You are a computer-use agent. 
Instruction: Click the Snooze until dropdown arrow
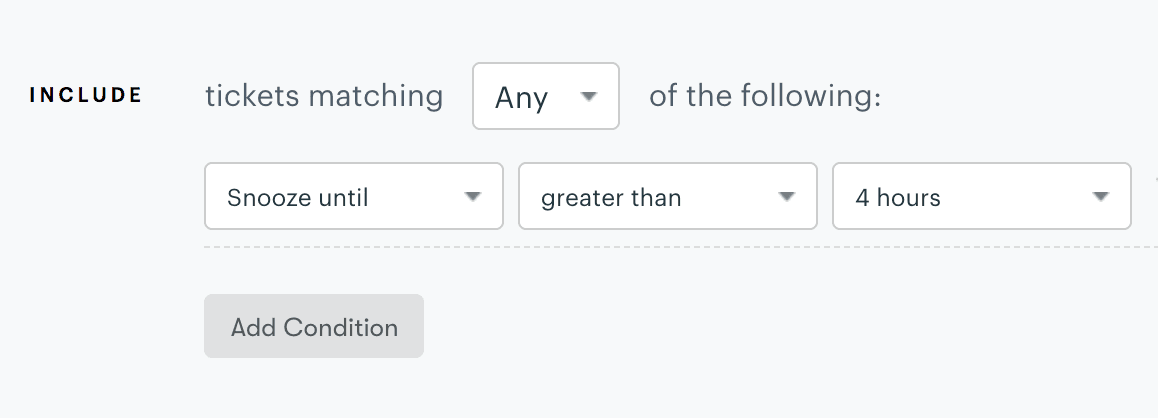pyautogui.click(x=473, y=197)
